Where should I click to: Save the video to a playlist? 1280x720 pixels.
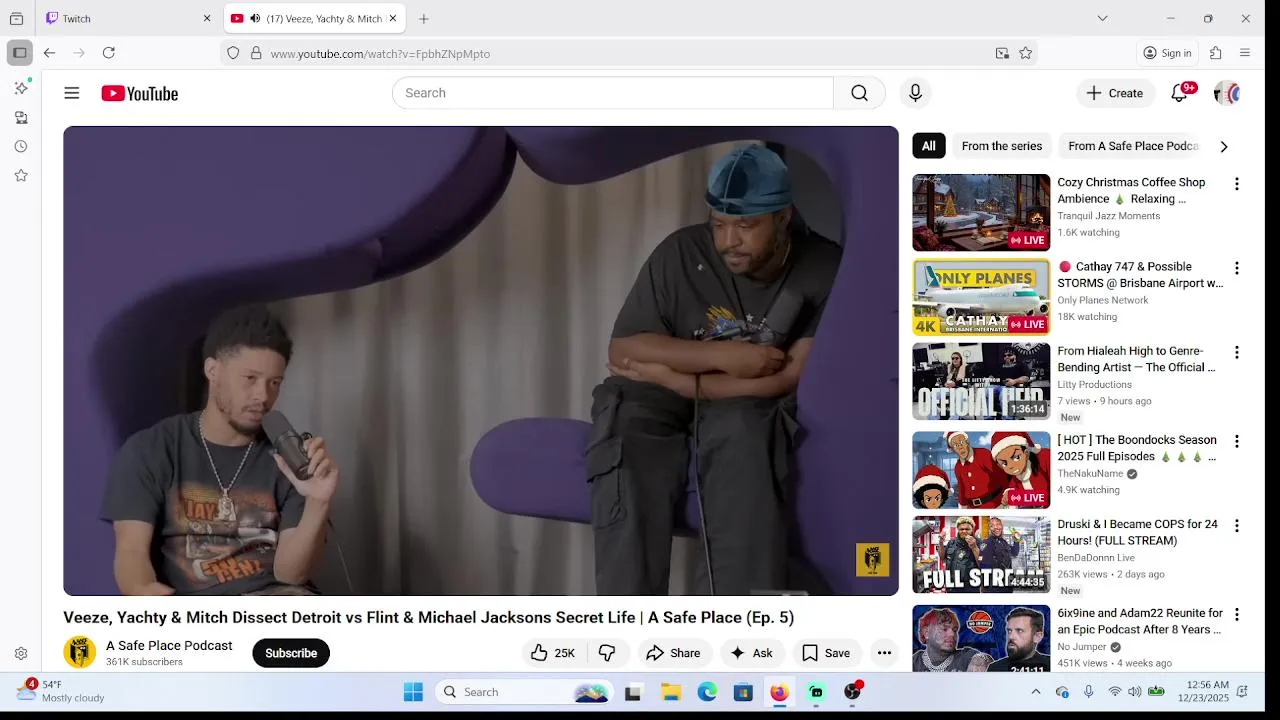pyautogui.click(x=827, y=653)
